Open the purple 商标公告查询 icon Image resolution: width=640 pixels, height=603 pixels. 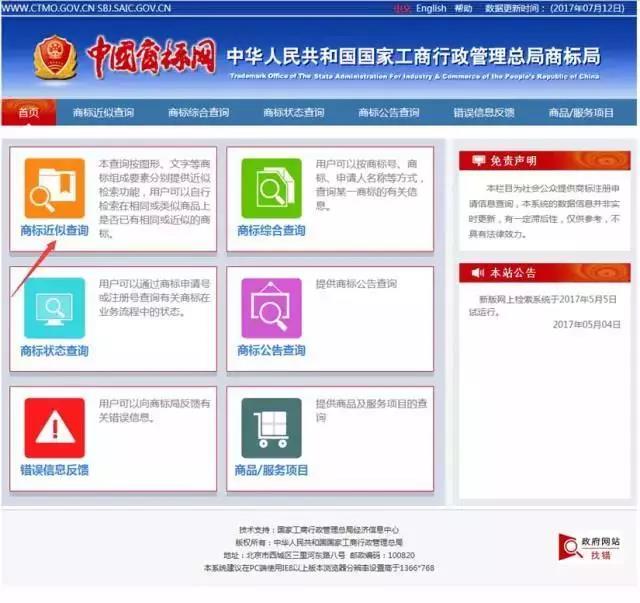pos(271,308)
